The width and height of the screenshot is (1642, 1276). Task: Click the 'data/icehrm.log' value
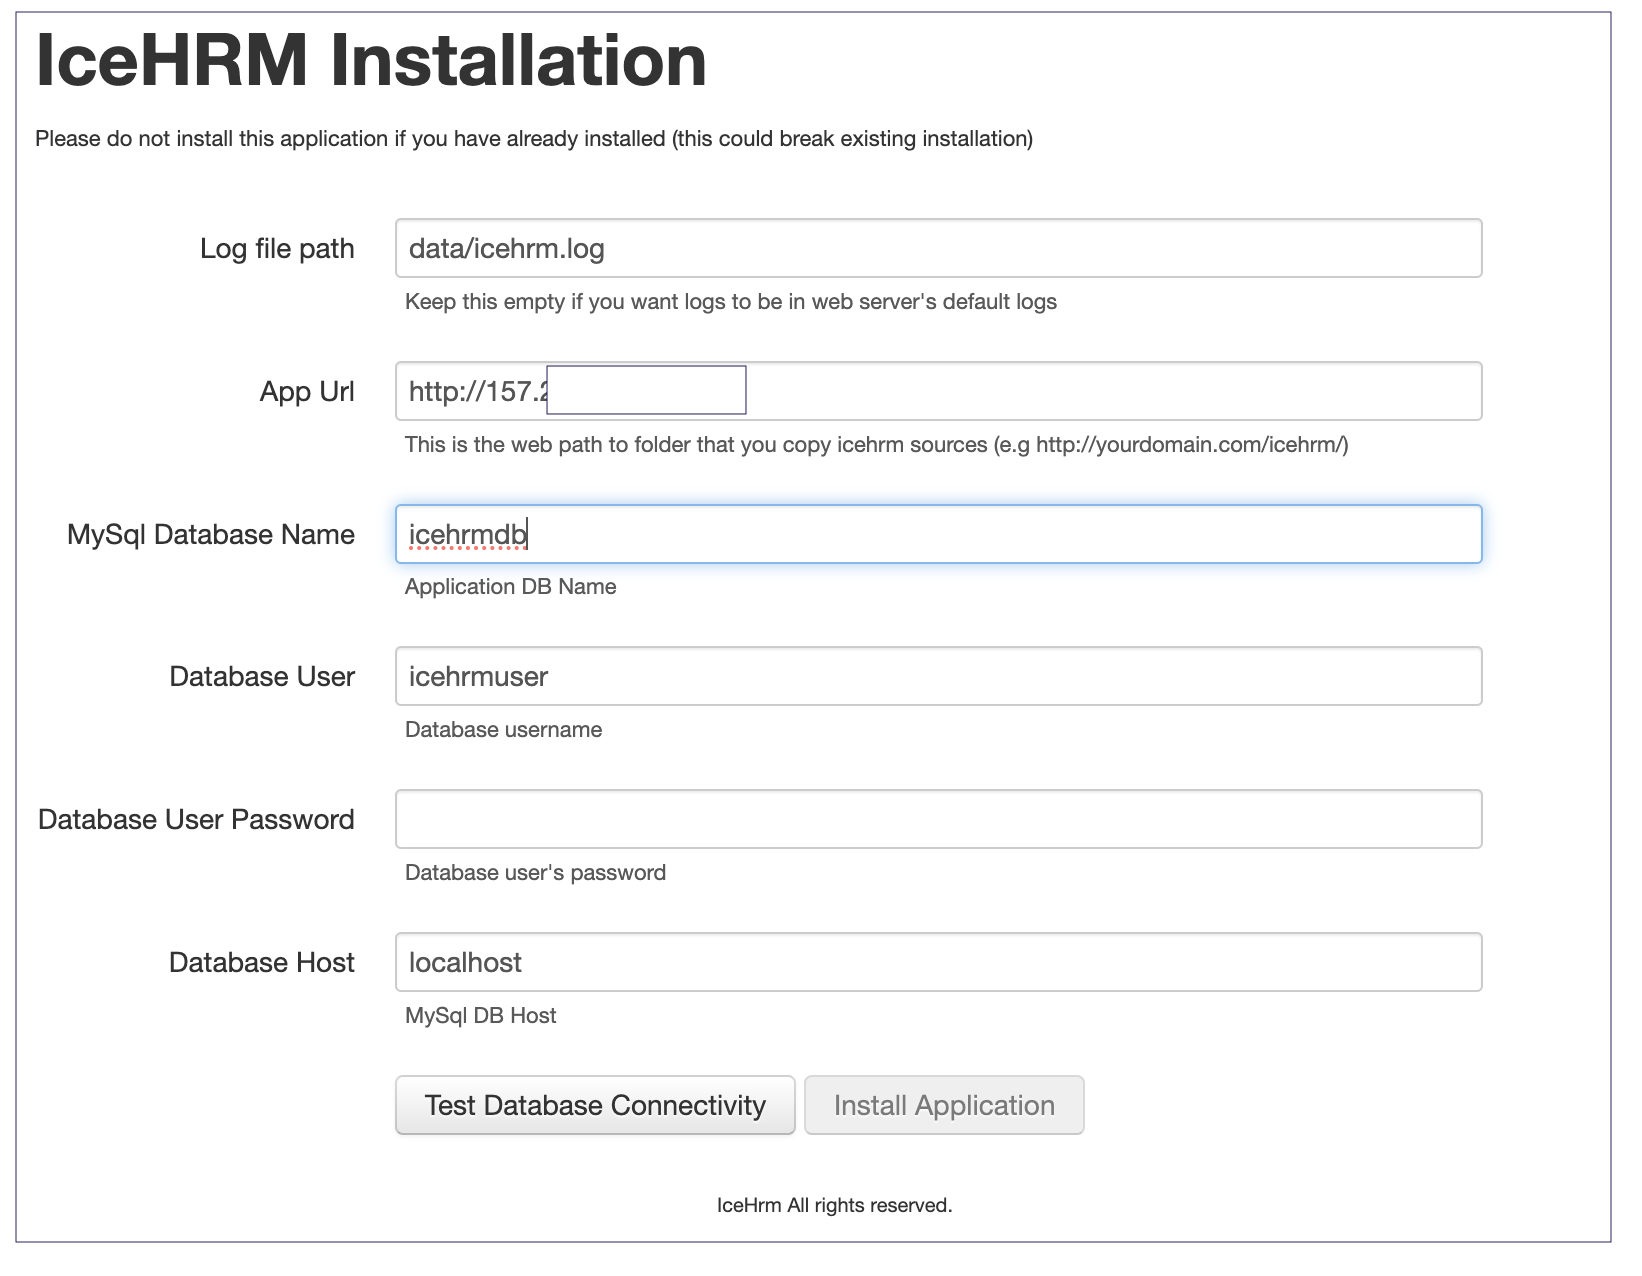(504, 248)
